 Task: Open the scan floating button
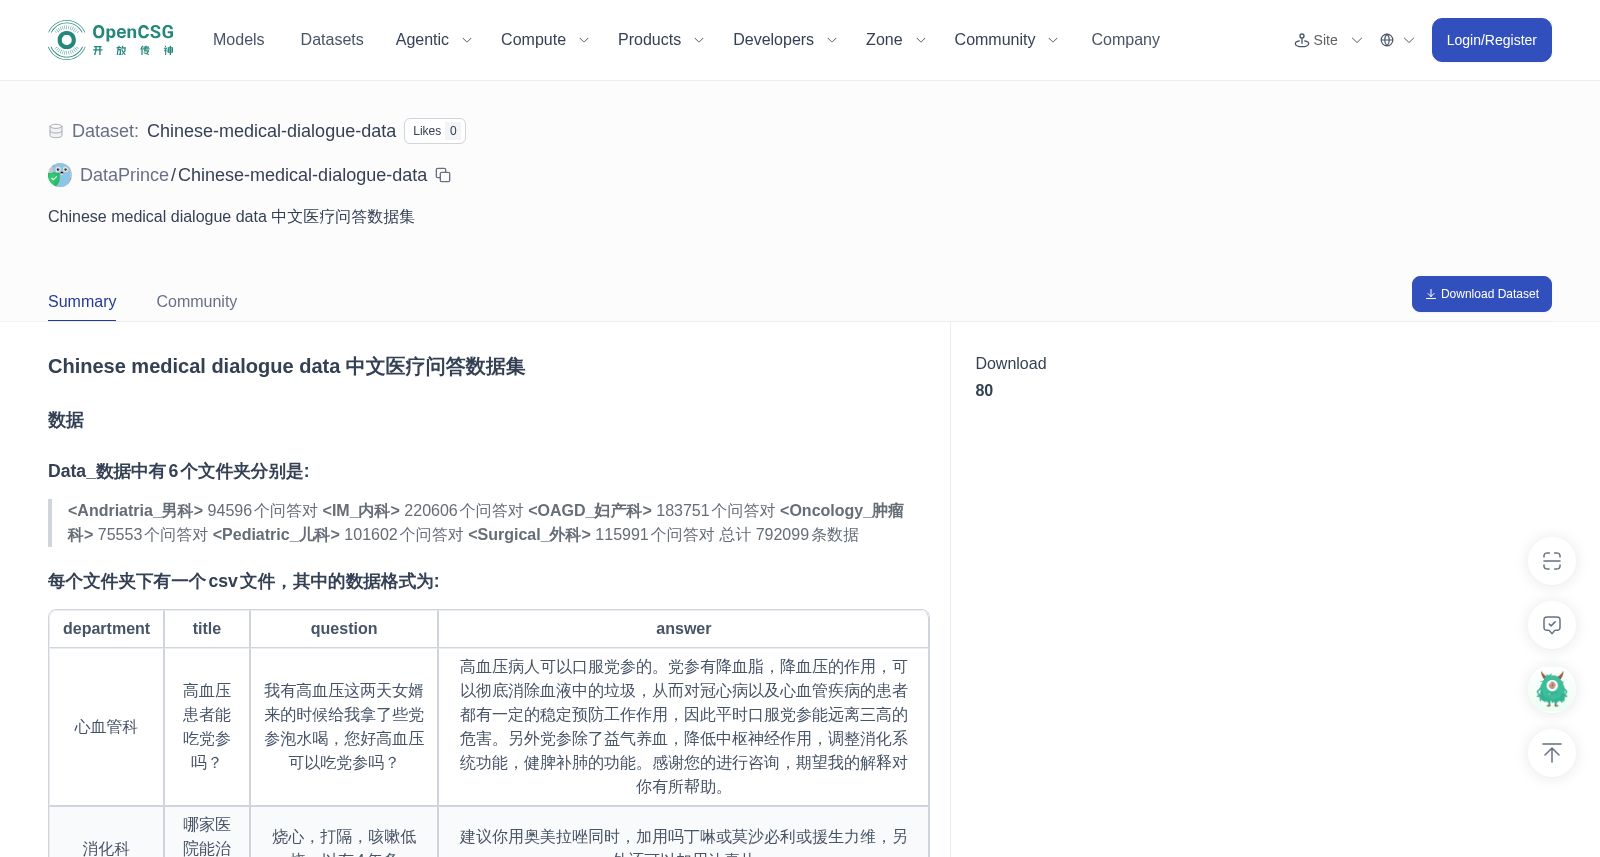pyautogui.click(x=1552, y=561)
